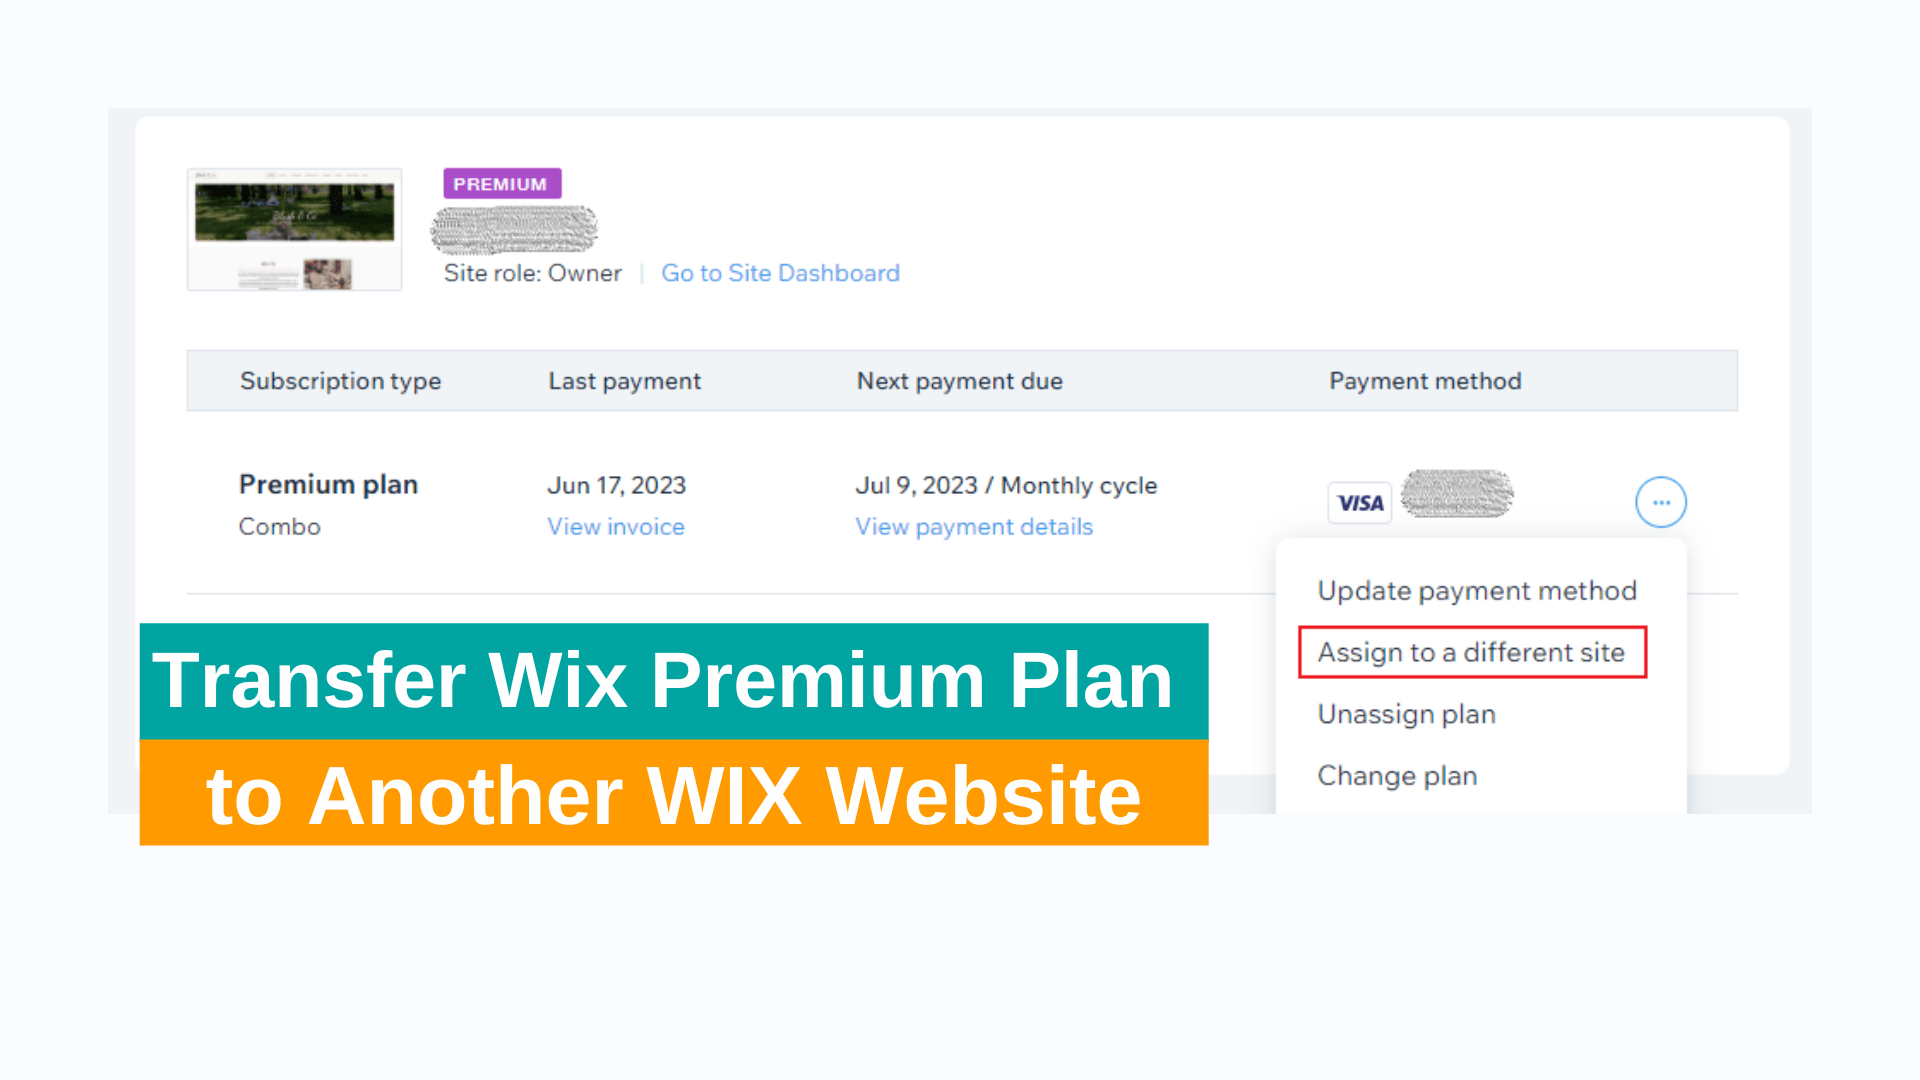Click the Last payment column header

click(624, 381)
